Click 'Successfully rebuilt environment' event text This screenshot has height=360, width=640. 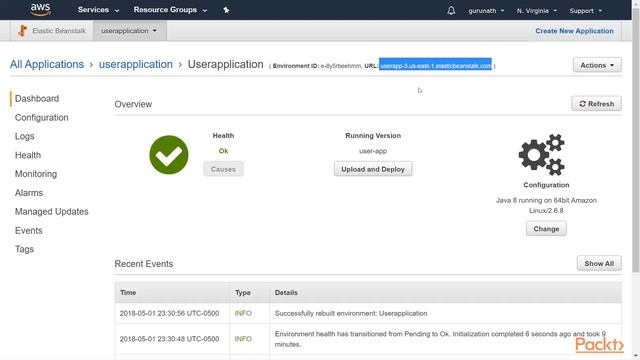351,313
